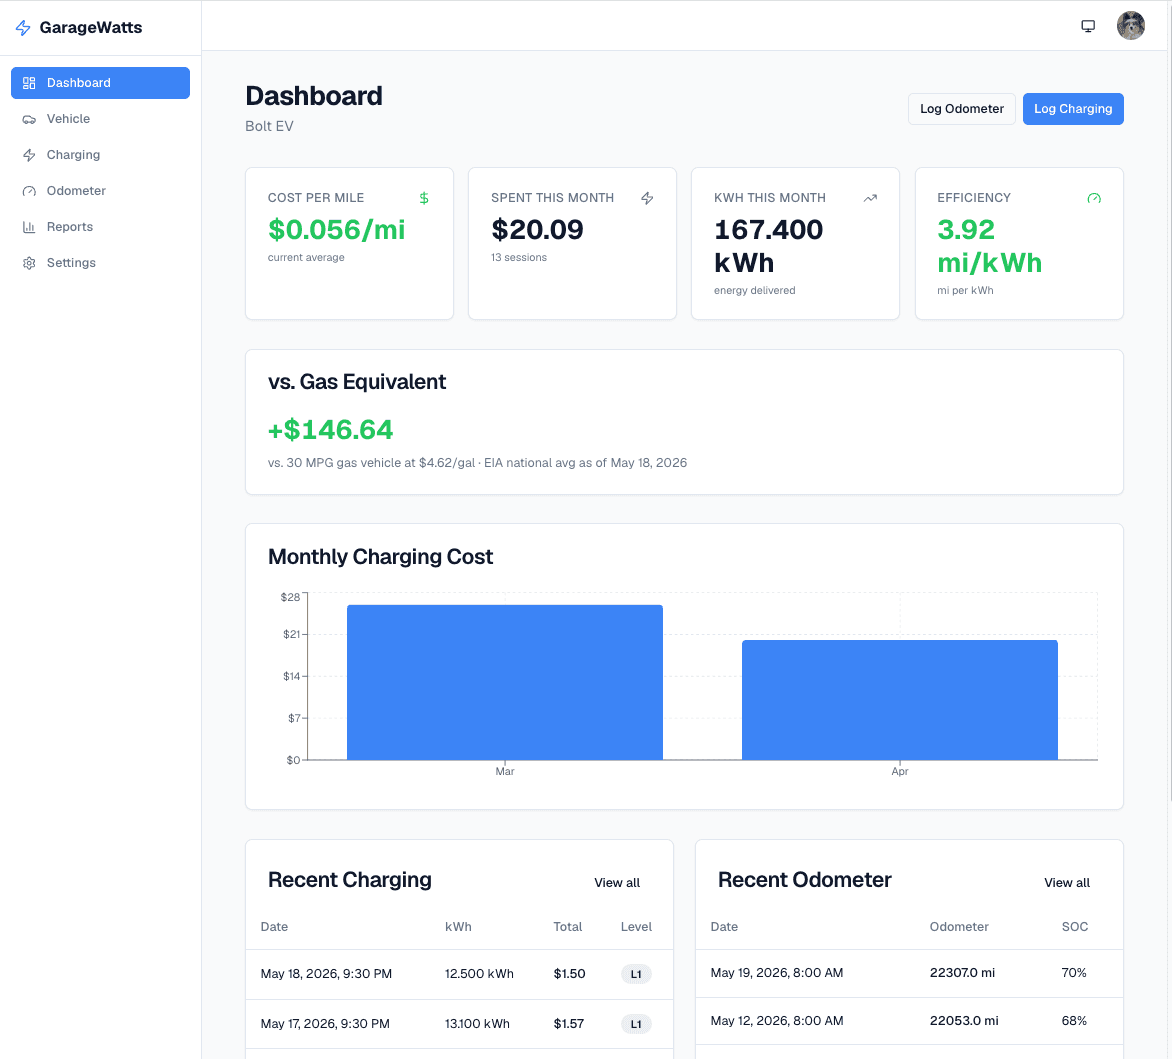Click the kWh column header in Recent Charging

coord(457,927)
